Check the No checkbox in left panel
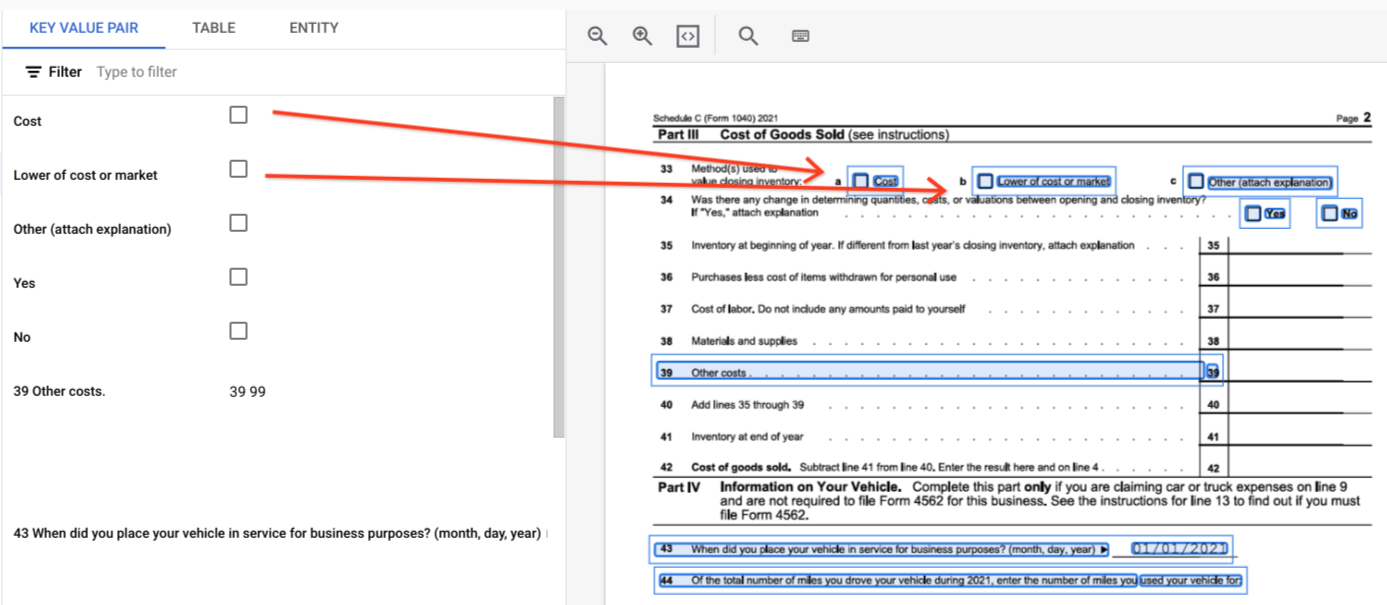This screenshot has height=605, width=1387. click(238, 331)
